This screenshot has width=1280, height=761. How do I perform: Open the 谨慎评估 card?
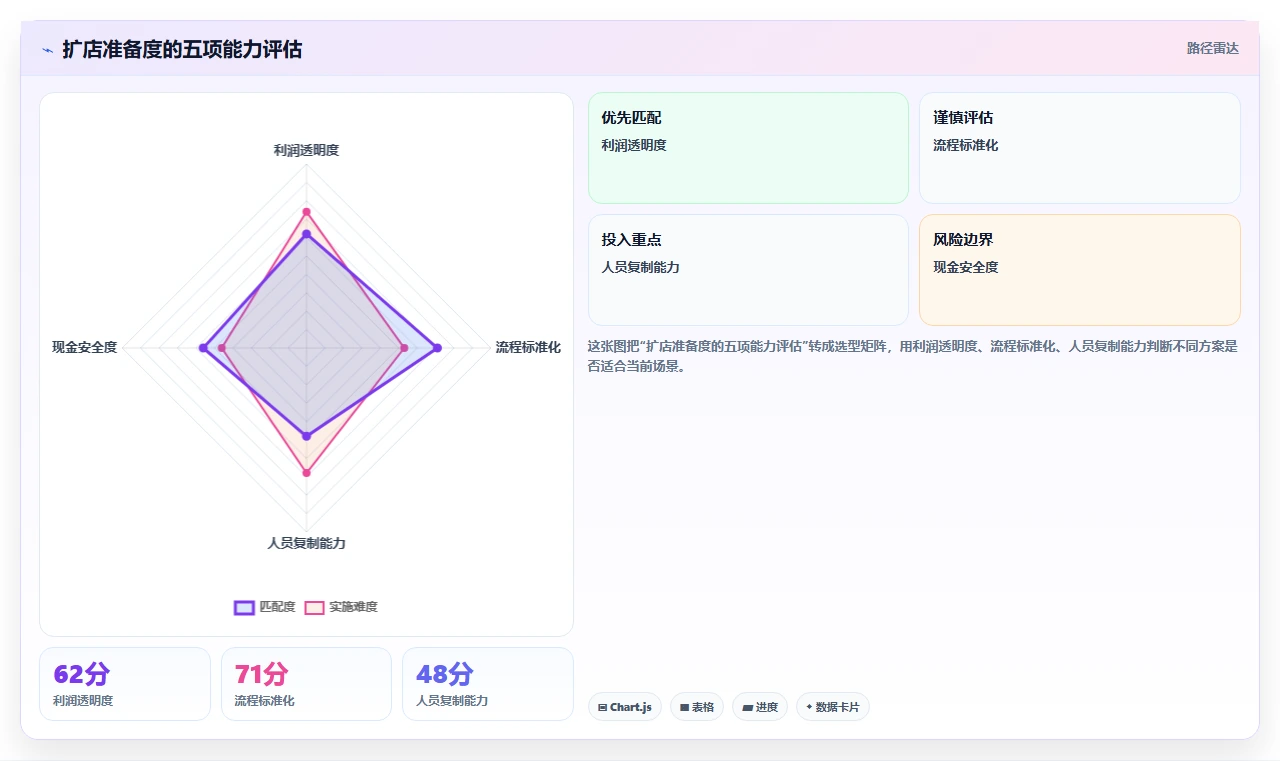tap(1080, 148)
